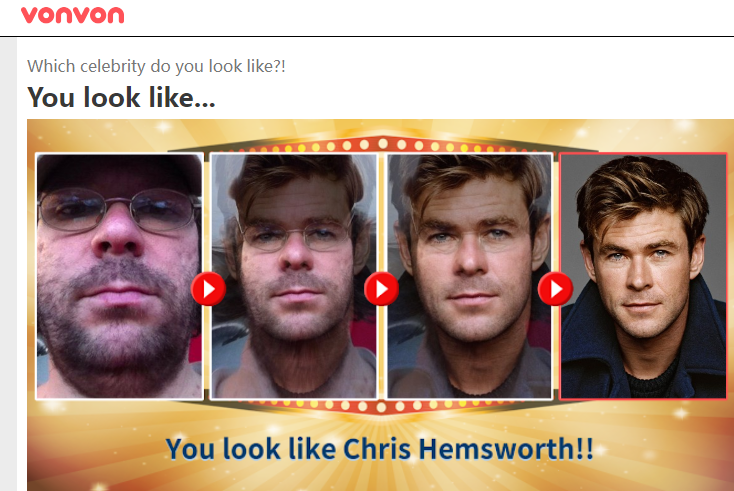Click the play arrow after the original selfie
The image size is (734, 491).
(208, 289)
